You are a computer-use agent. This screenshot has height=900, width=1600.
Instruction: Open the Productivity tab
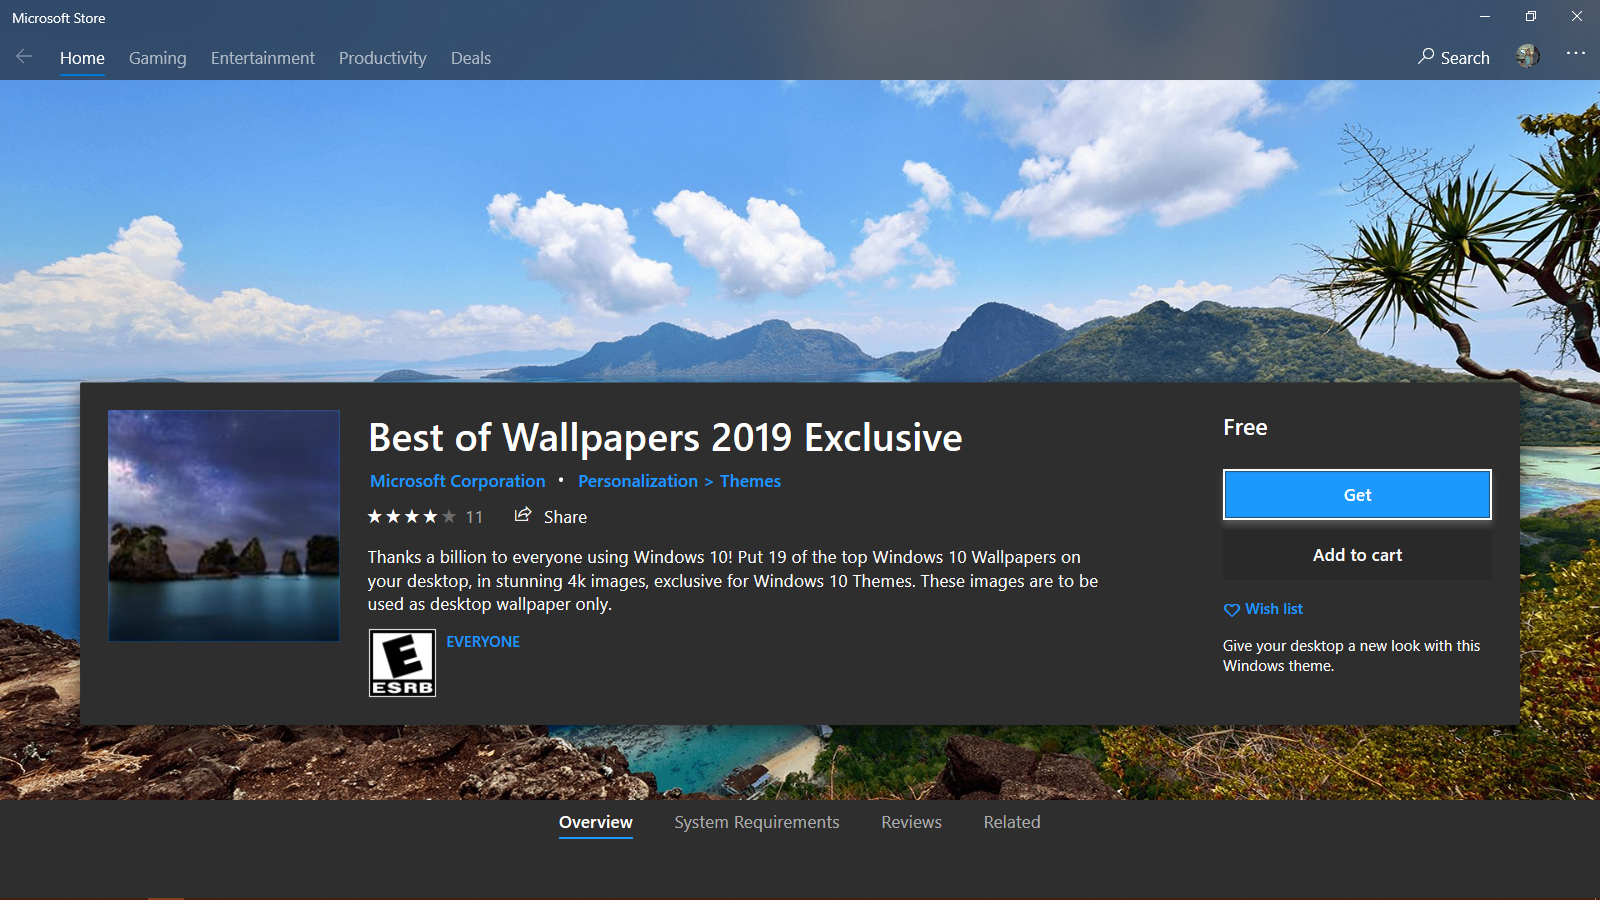point(382,58)
